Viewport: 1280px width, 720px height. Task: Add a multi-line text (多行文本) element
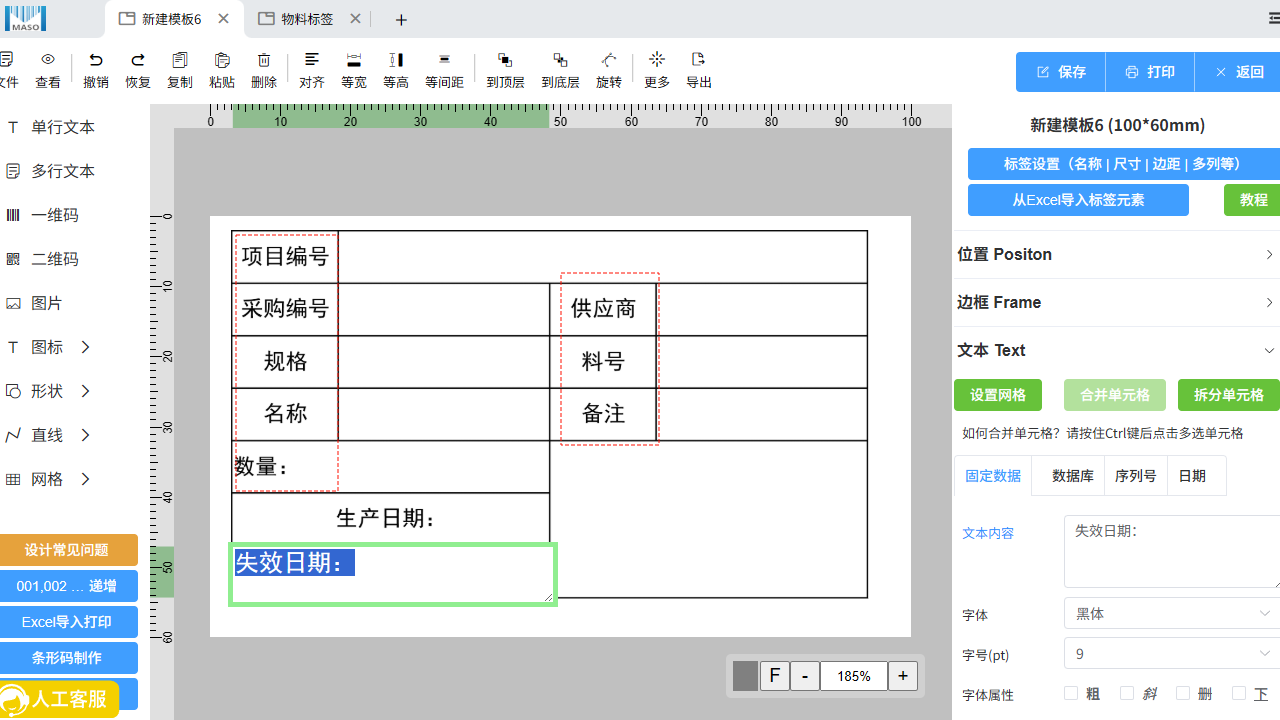(50, 171)
